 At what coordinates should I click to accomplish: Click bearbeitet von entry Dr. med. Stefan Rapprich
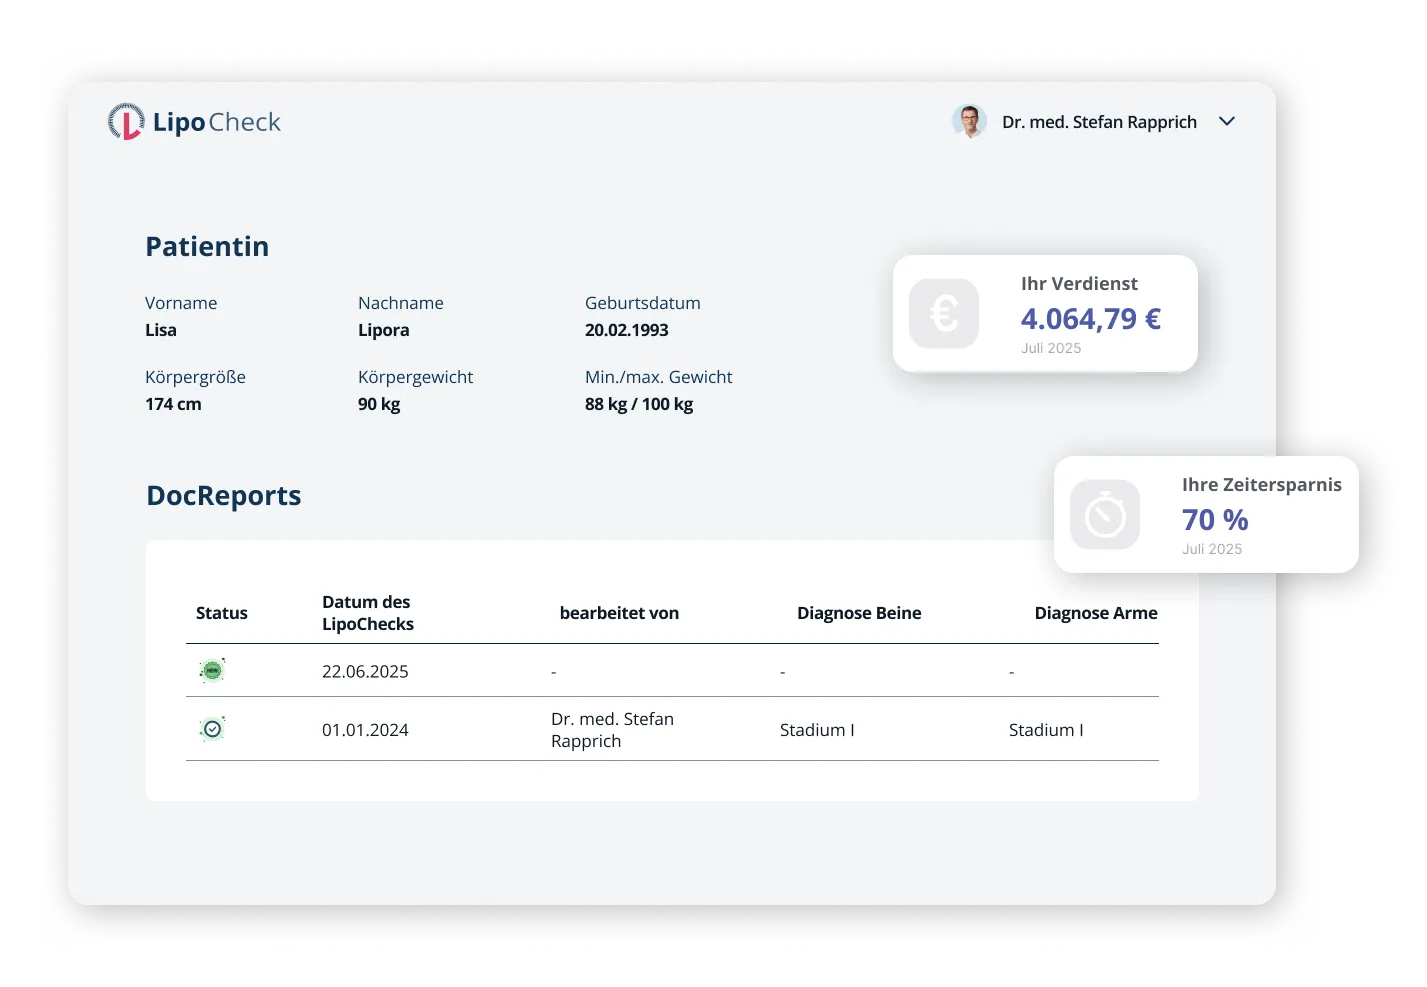[613, 729]
